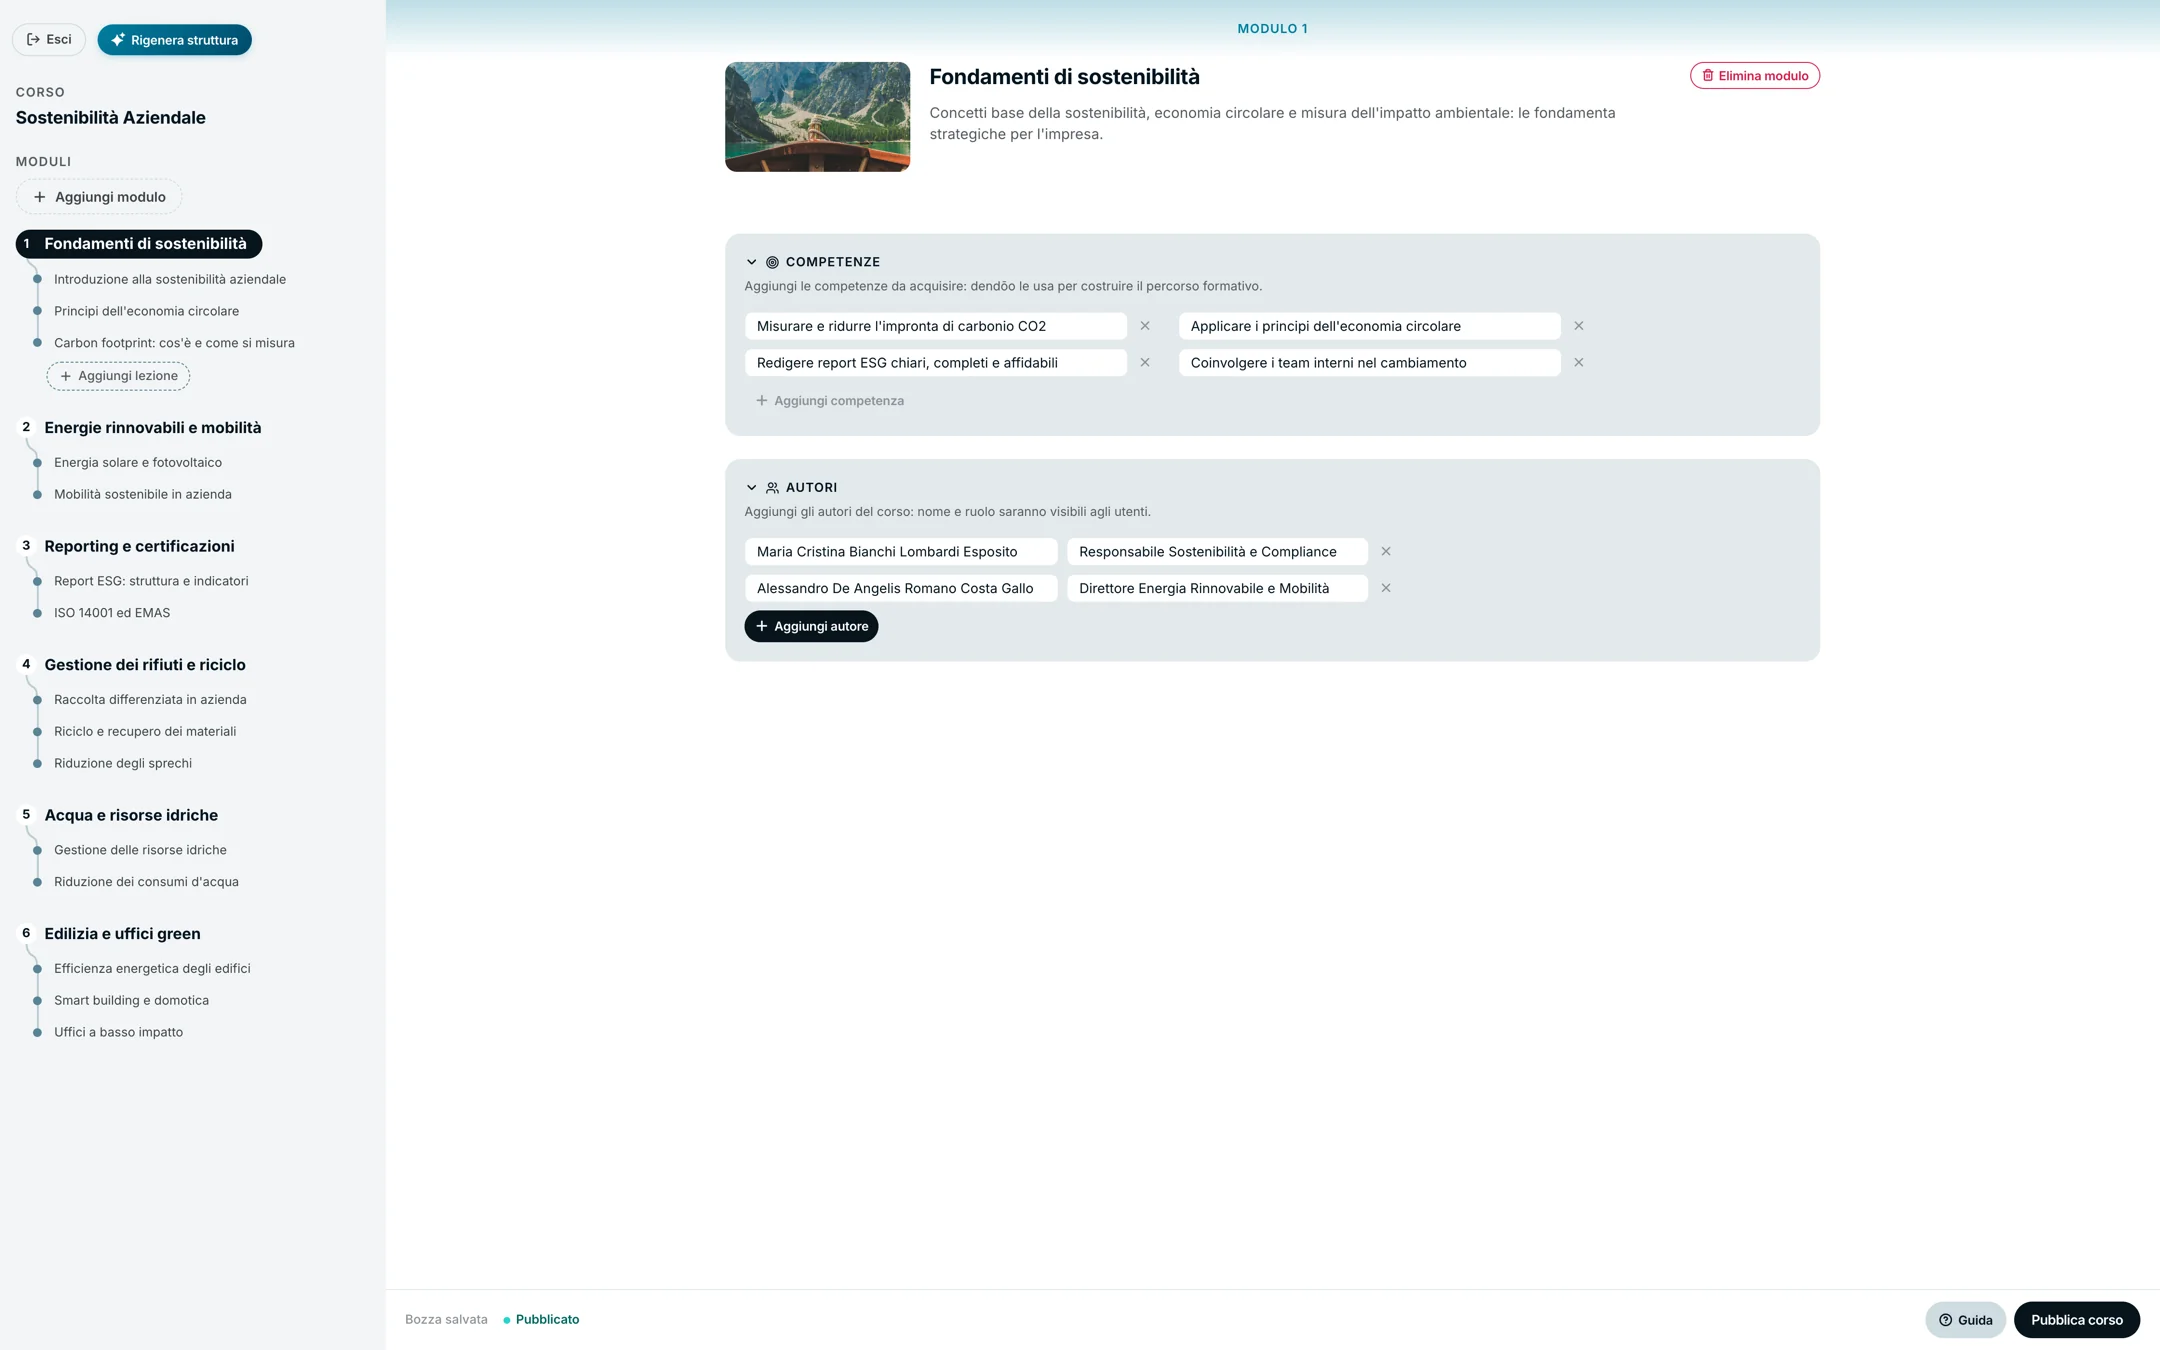Open module 'Gestione dei rifiuti e riciclo'
The height and width of the screenshot is (1350, 2160).
[145, 665]
